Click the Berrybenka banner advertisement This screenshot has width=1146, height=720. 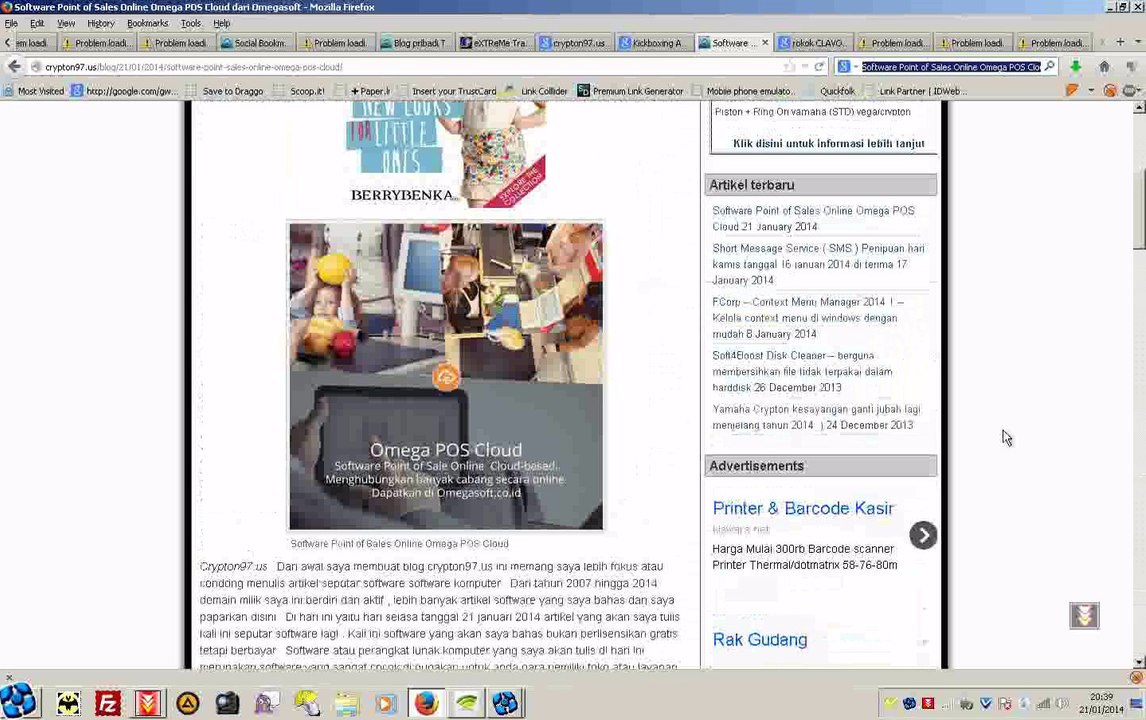coord(446,154)
